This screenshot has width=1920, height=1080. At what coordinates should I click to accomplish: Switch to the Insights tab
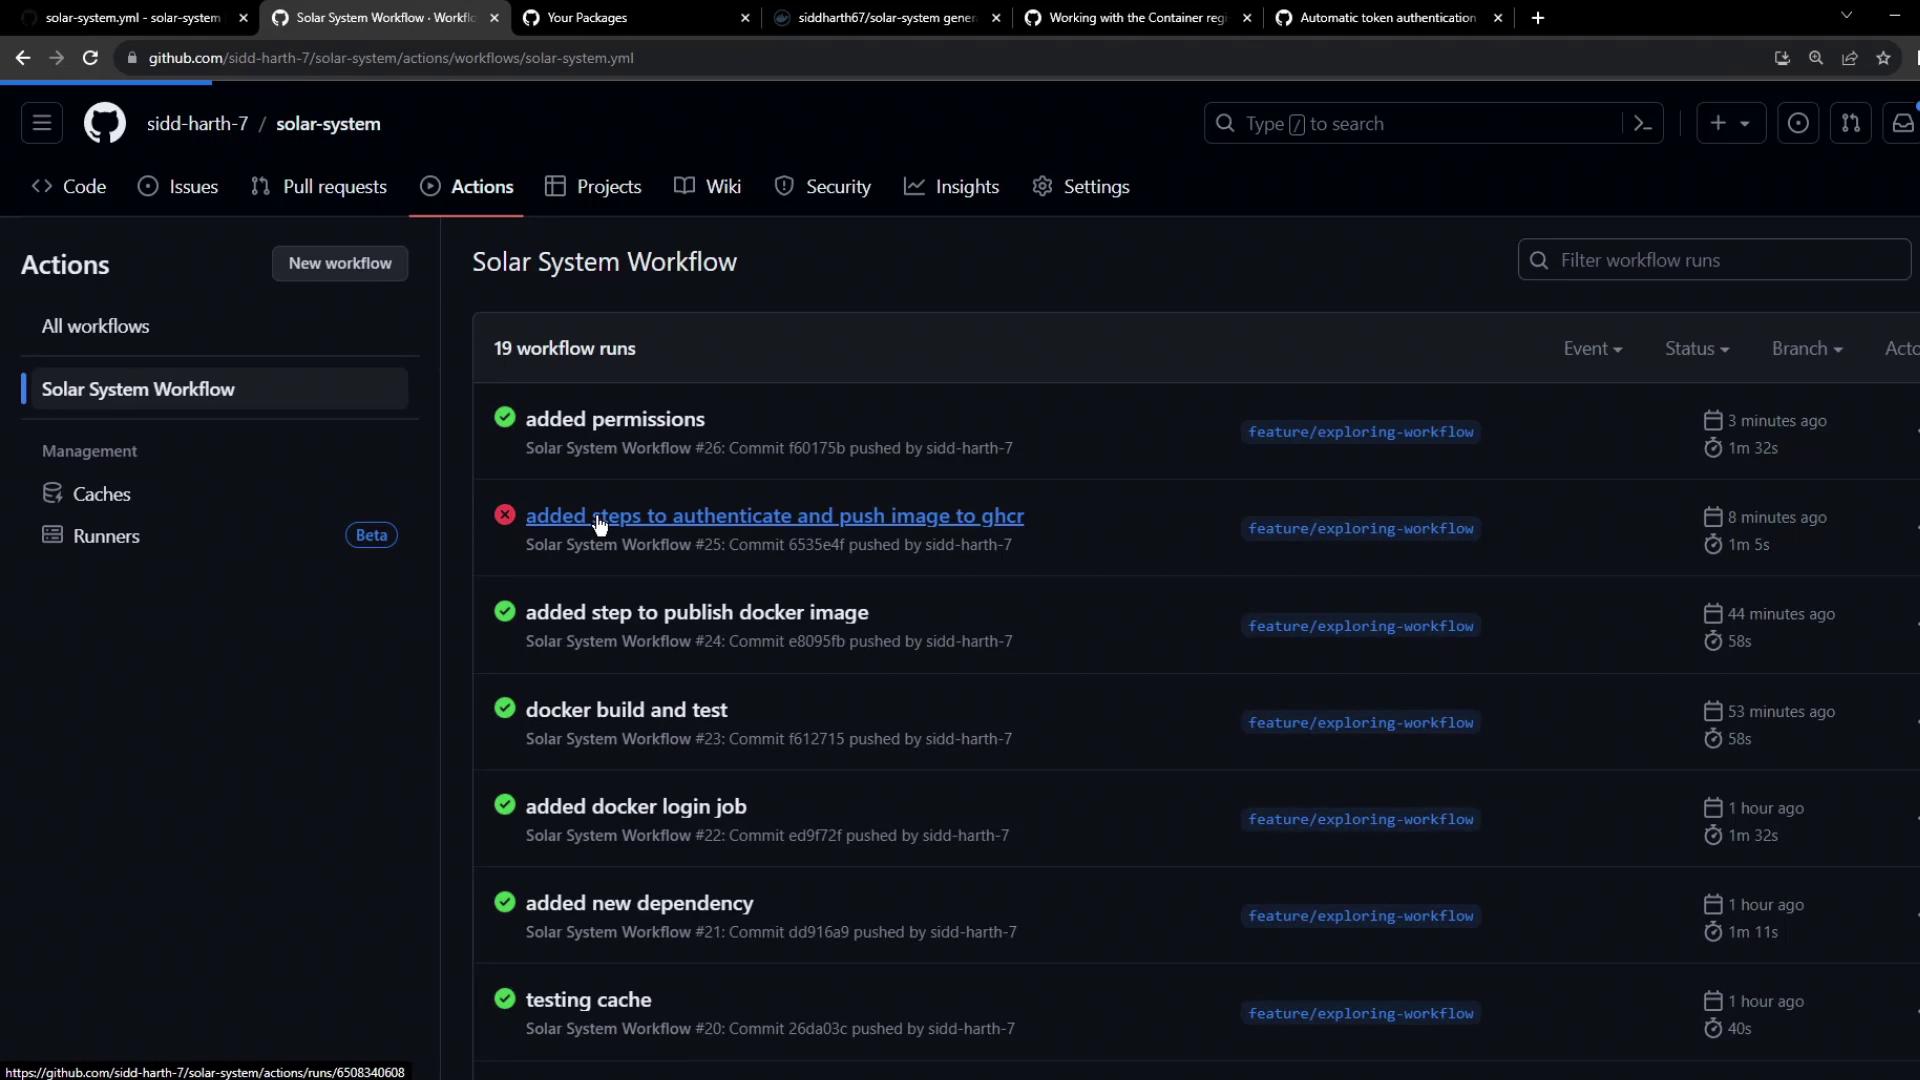pos(951,187)
